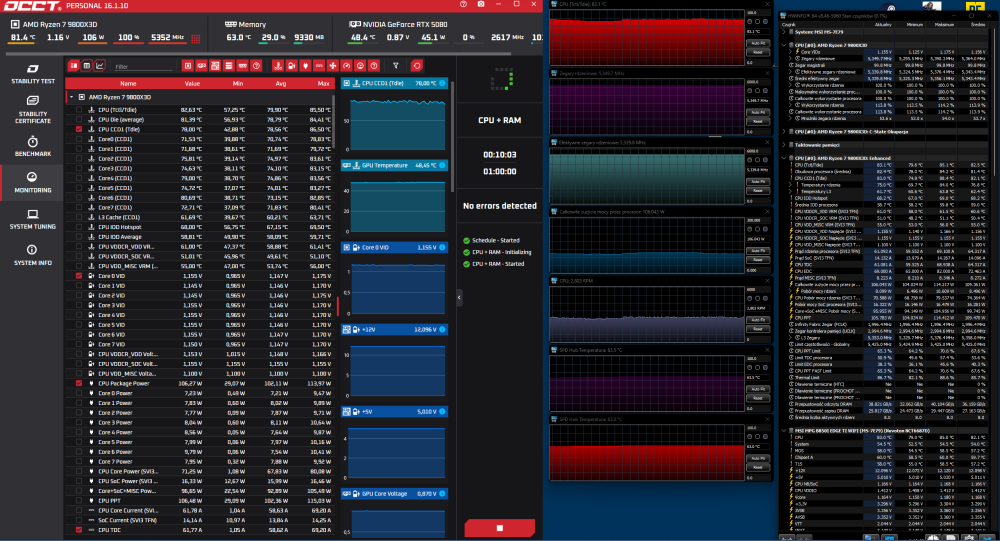1000x541 pixels.
Task: Click the temperature sensor filter icon
Action: pyautogui.click(x=278, y=66)
